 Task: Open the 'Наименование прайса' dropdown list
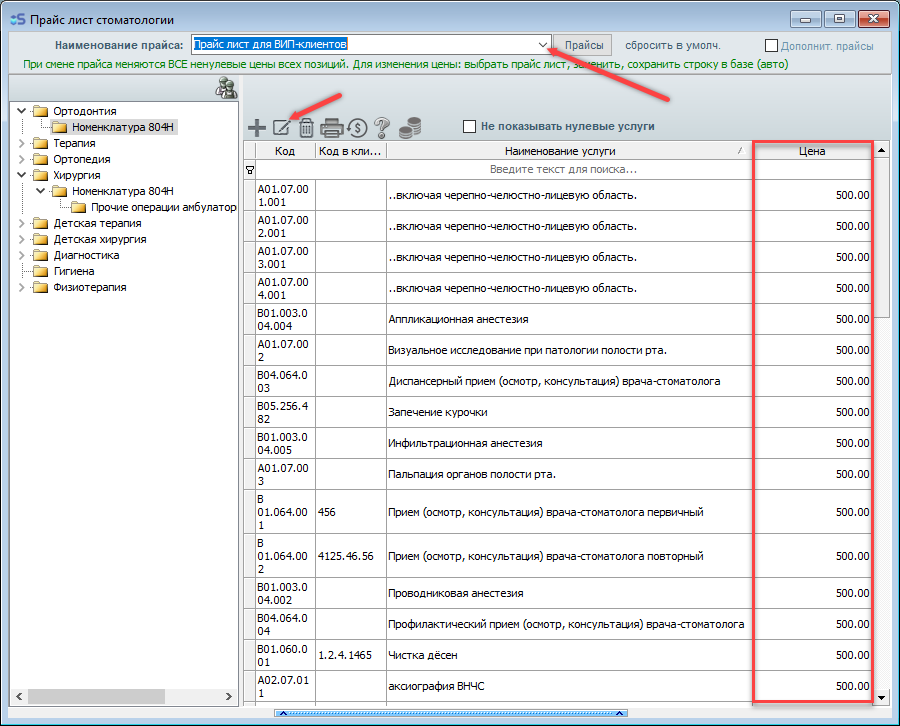tap(544, 45)
